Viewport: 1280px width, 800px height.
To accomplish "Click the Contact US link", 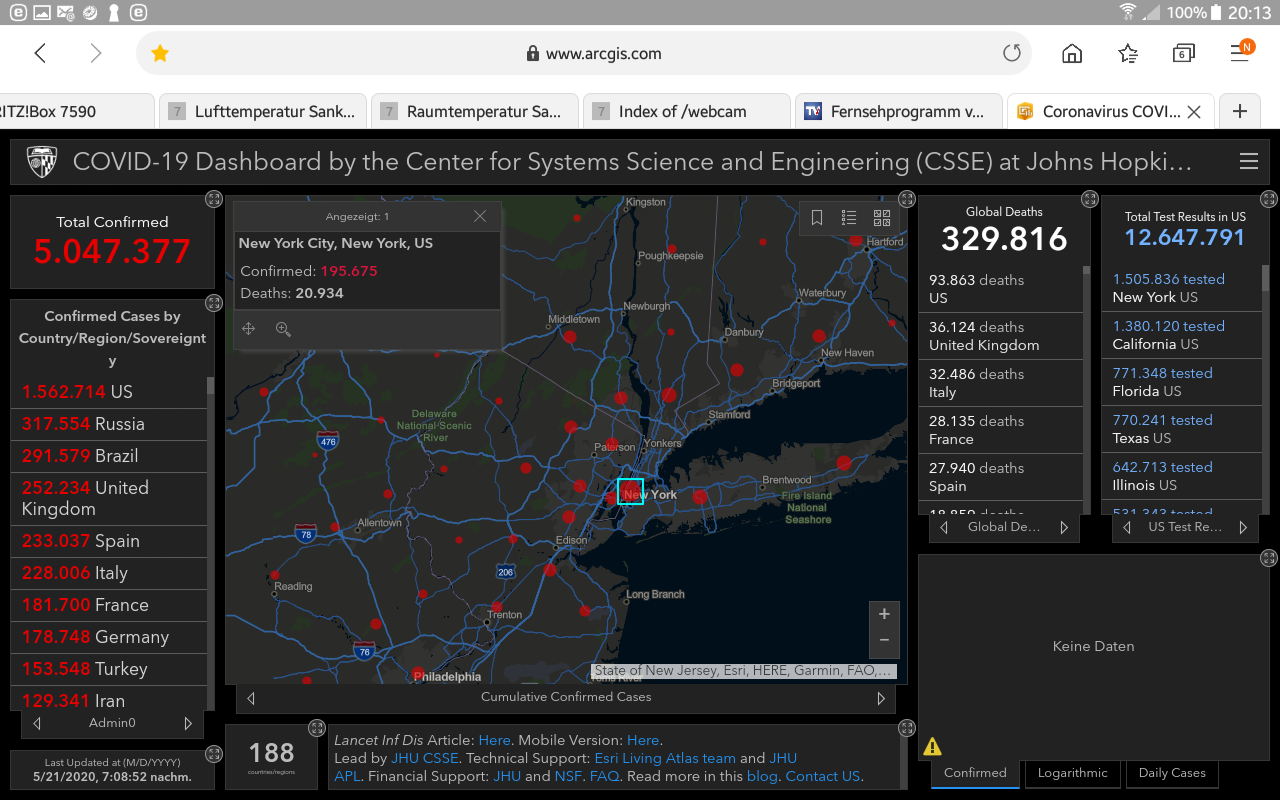I will (x=823, y=776).
